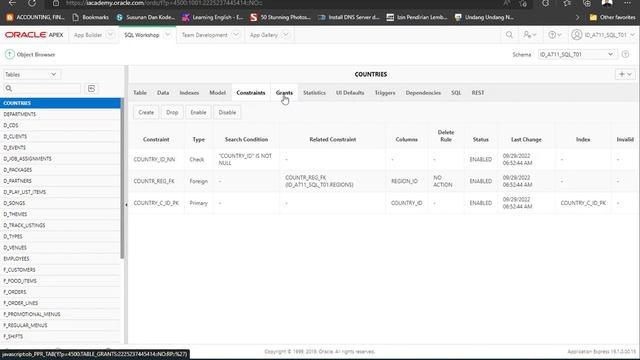This screenshot has height=360, width=640.
Task: Select the D_SONGS table
Action: [60, 203]
